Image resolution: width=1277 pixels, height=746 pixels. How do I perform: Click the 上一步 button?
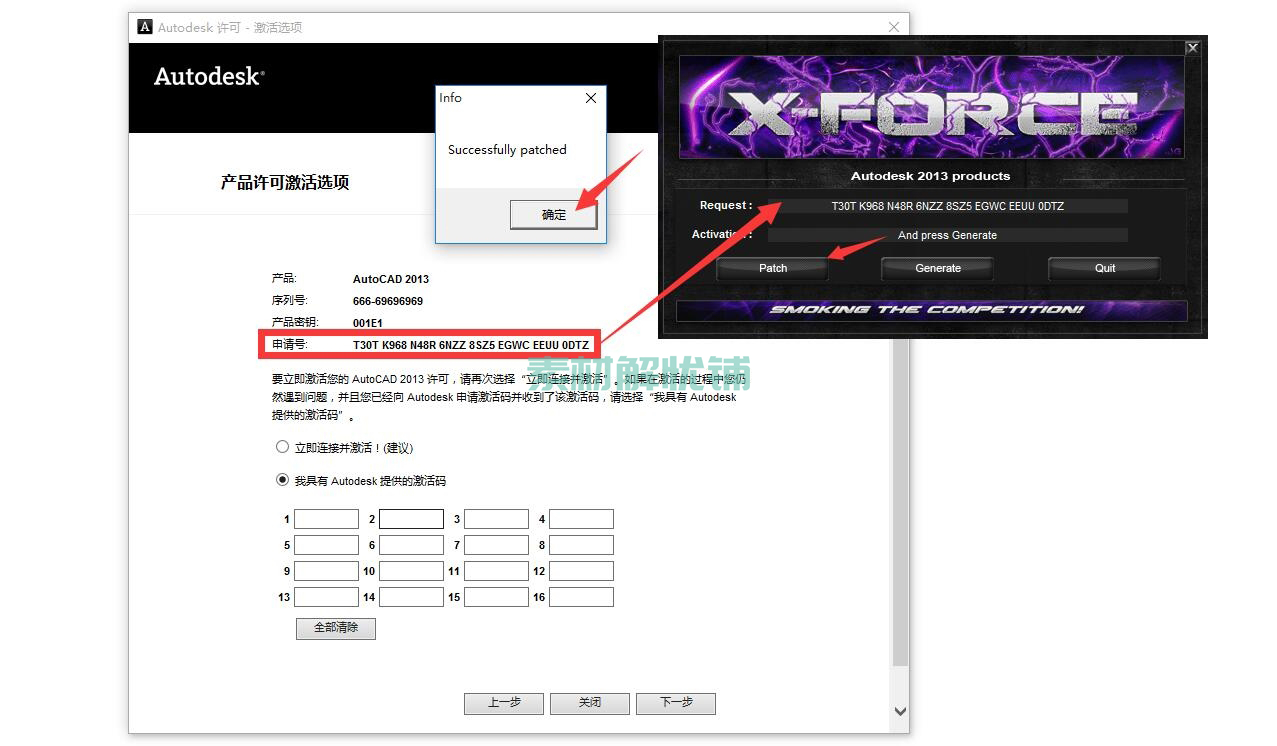click(x=504, y=703)
